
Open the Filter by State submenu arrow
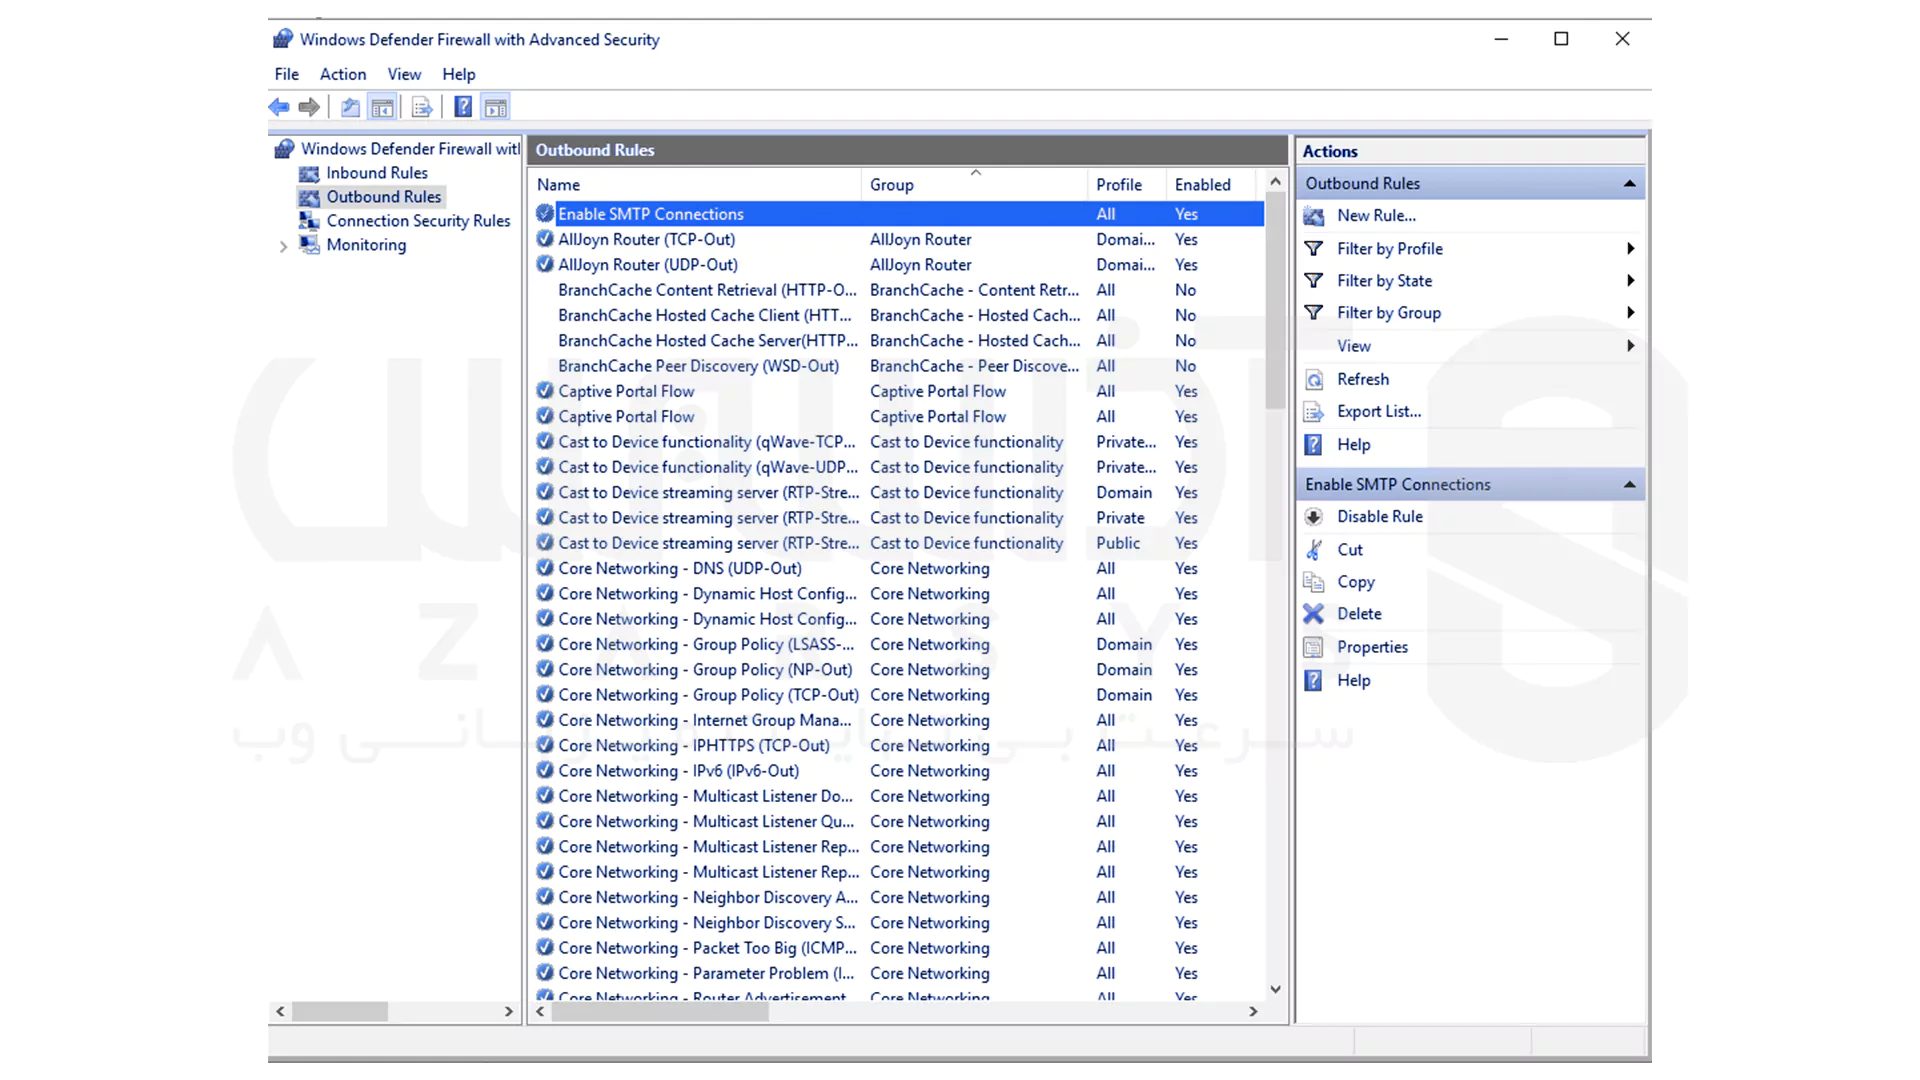(x=1630, y=281)
